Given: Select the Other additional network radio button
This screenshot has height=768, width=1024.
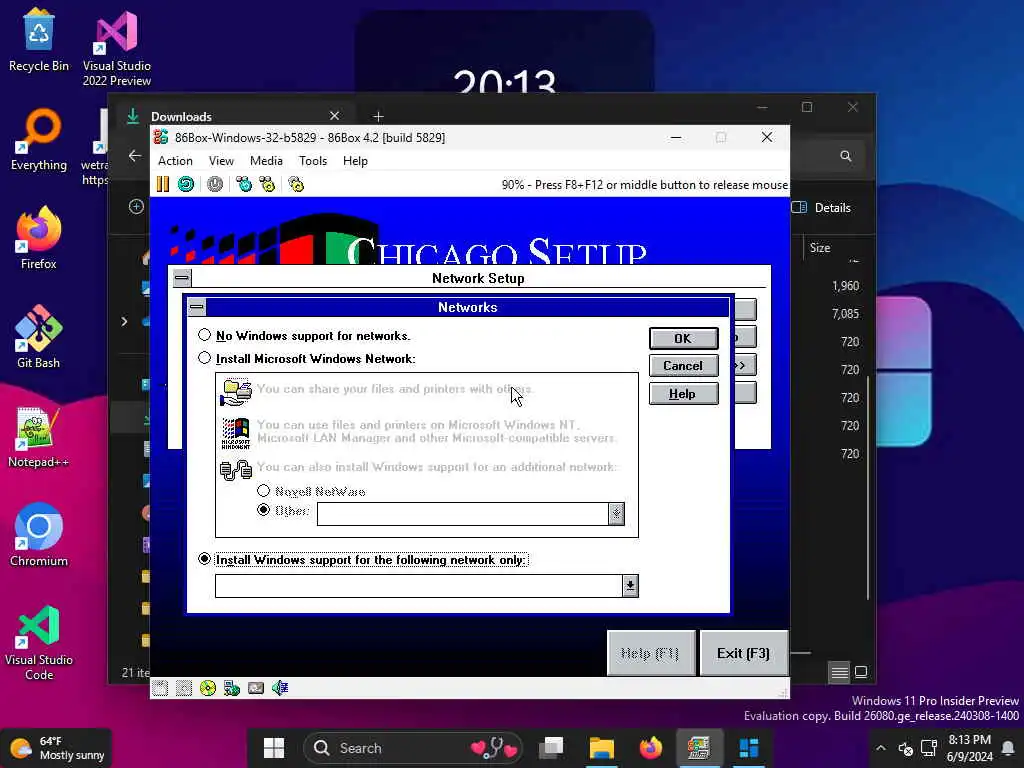Looking at the screenshot, I should [263, 510].
